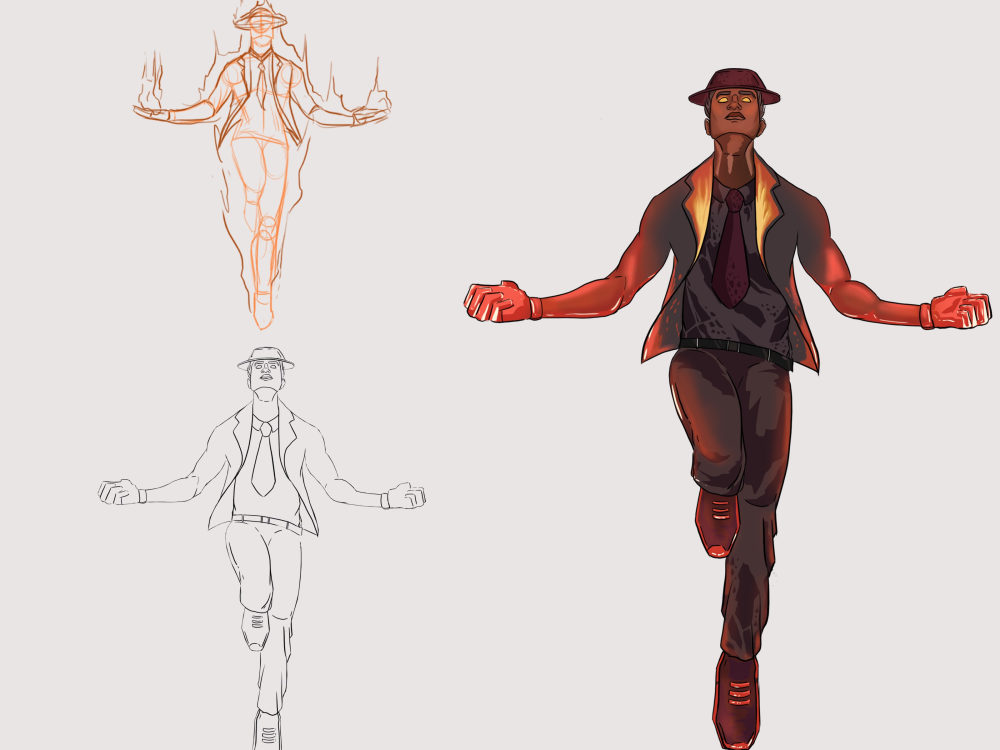
Task: Select the red sneaker on raised leg
Action: 715,525
